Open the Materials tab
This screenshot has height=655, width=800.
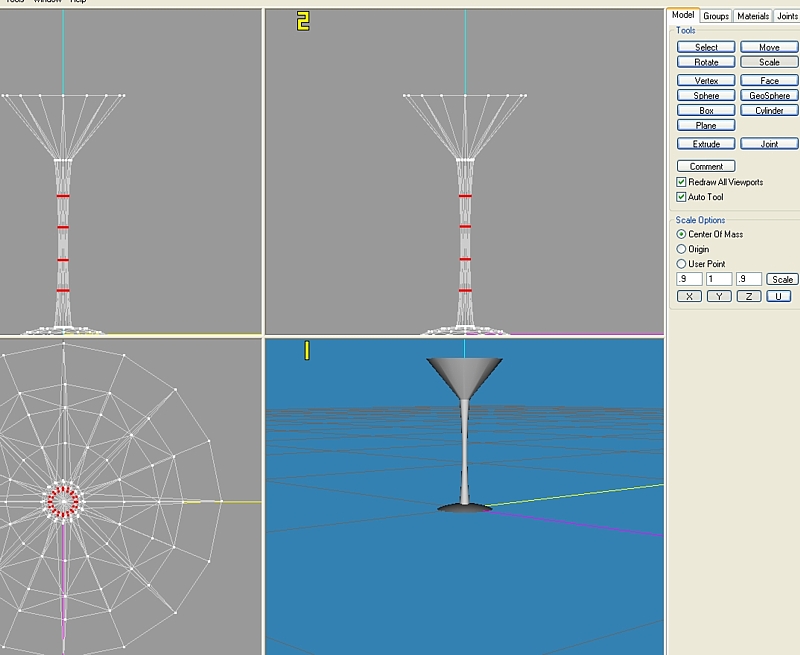click(752, 16)
